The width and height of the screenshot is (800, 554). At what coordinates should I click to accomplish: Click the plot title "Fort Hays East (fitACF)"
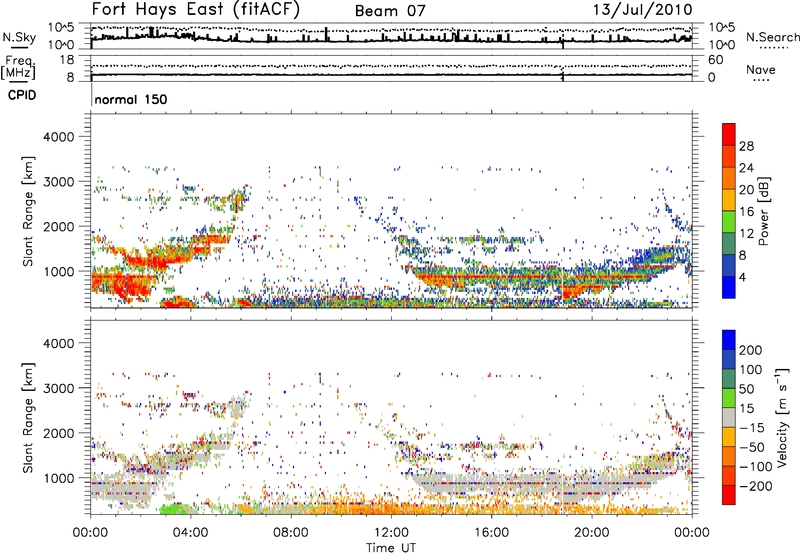[196, 10]
